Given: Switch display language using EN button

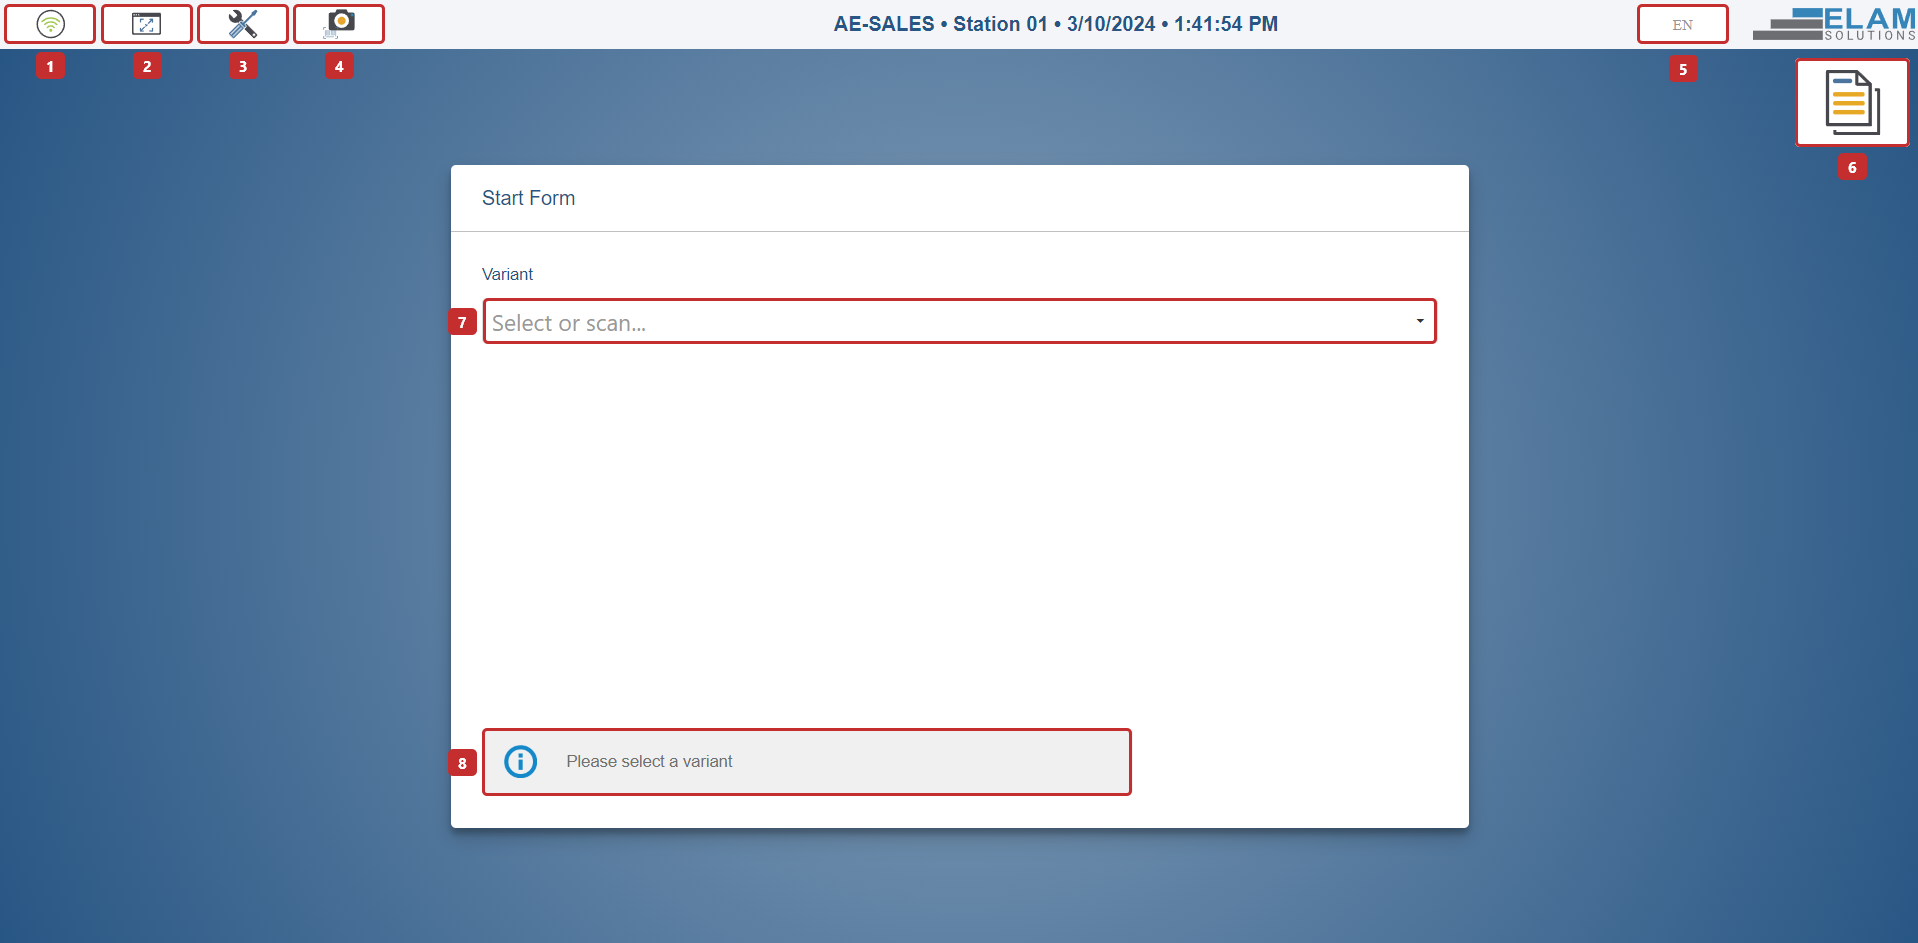Looking at the screenshot, I should click(x=1682, y=23).
